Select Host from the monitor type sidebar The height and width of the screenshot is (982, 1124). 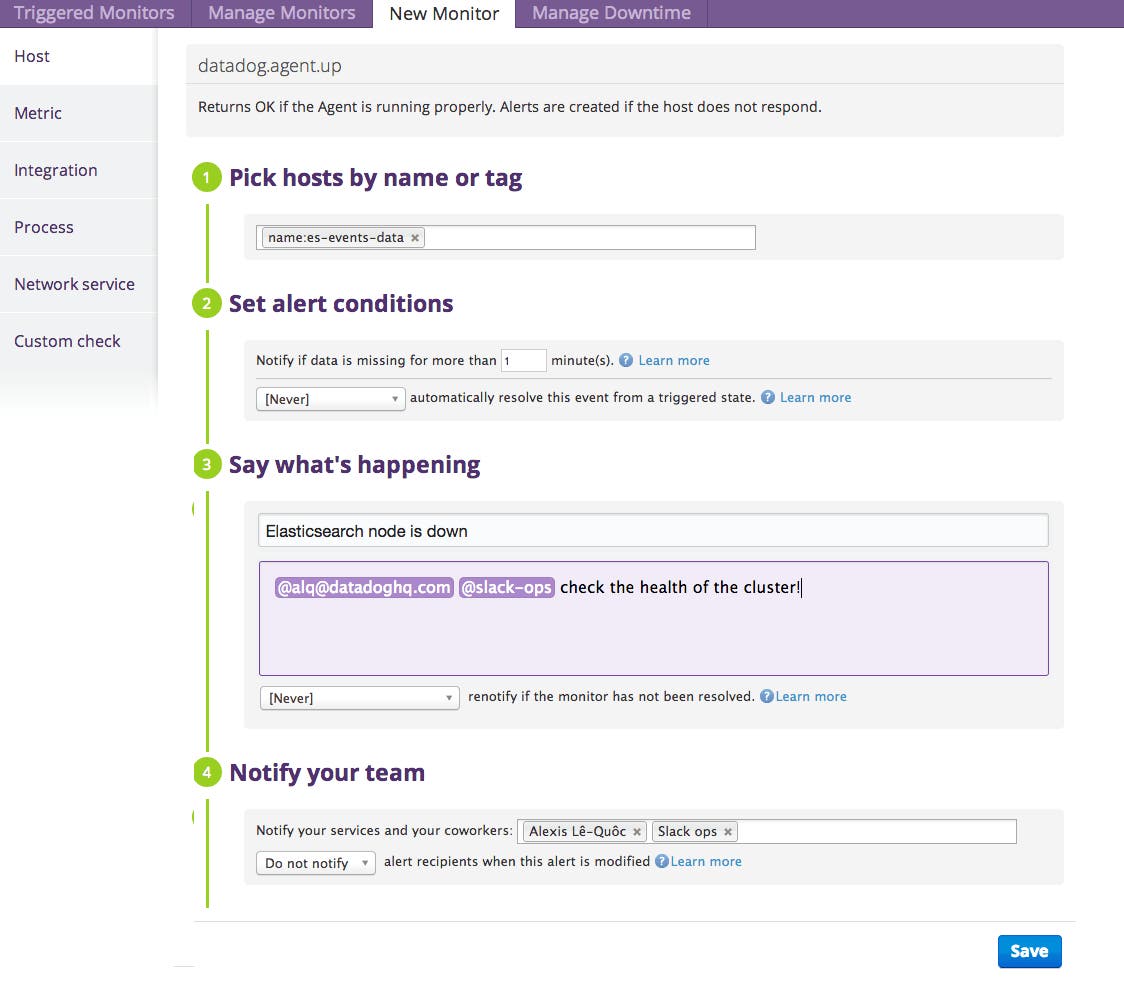[31, 56]
